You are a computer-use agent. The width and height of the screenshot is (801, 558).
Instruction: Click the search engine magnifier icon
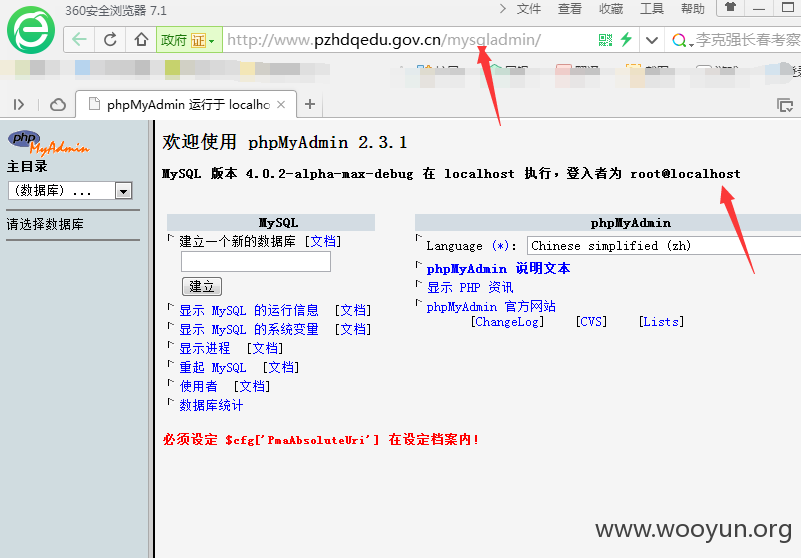click(679, 40)
